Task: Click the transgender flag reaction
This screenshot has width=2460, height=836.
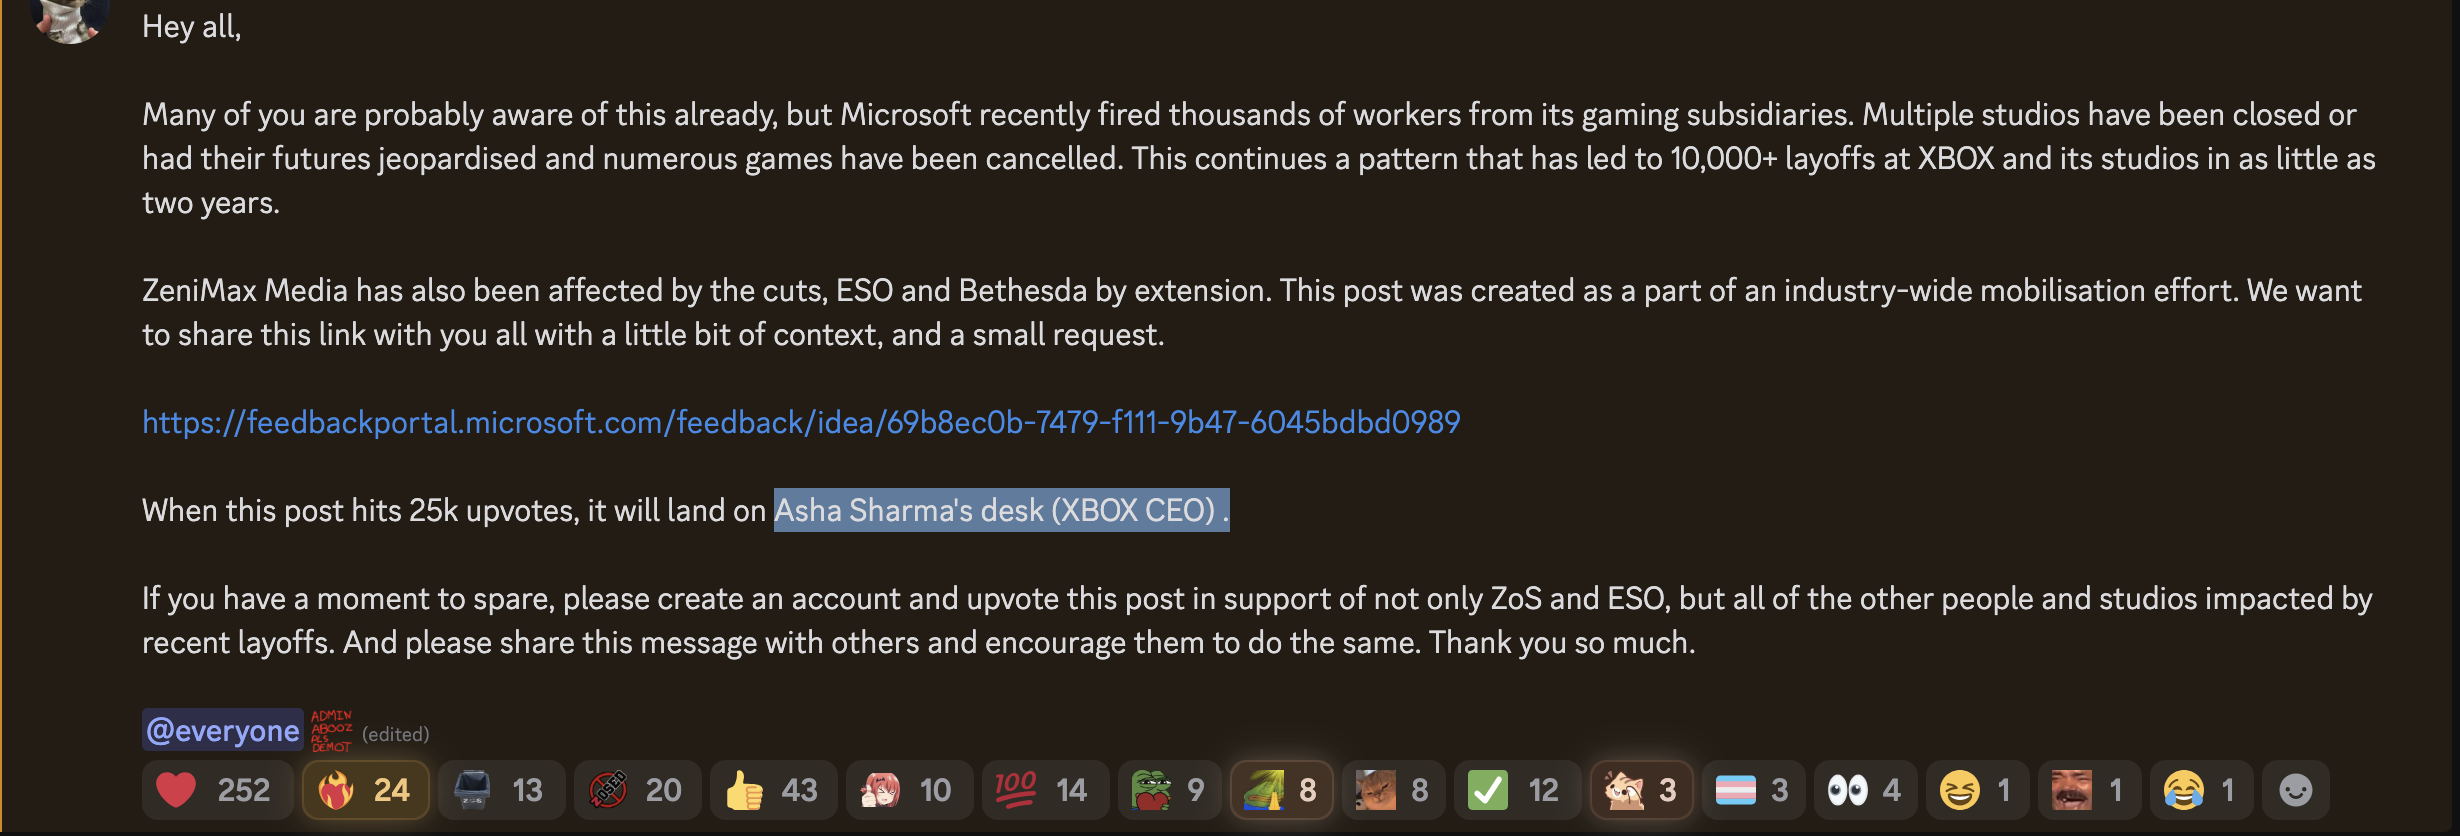Action: point(1753,790)
